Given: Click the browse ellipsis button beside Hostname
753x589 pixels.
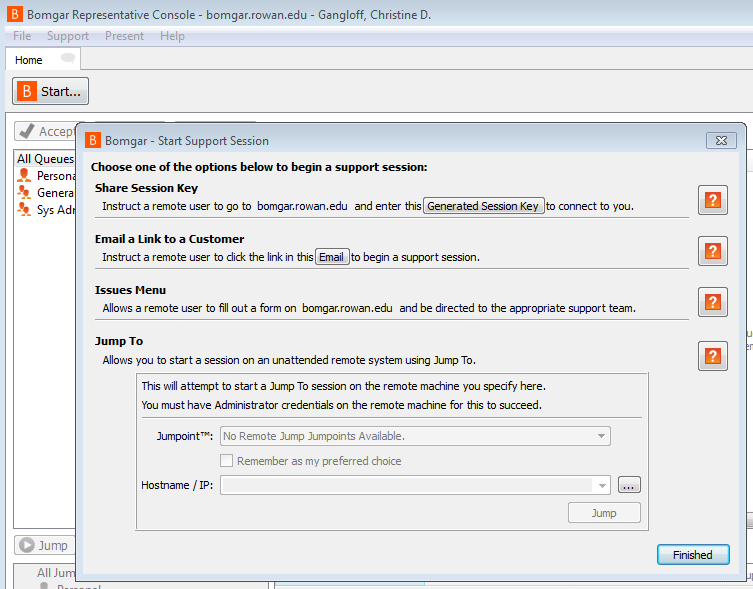Looking at the screenshot, I should click(x=629, y=485).
